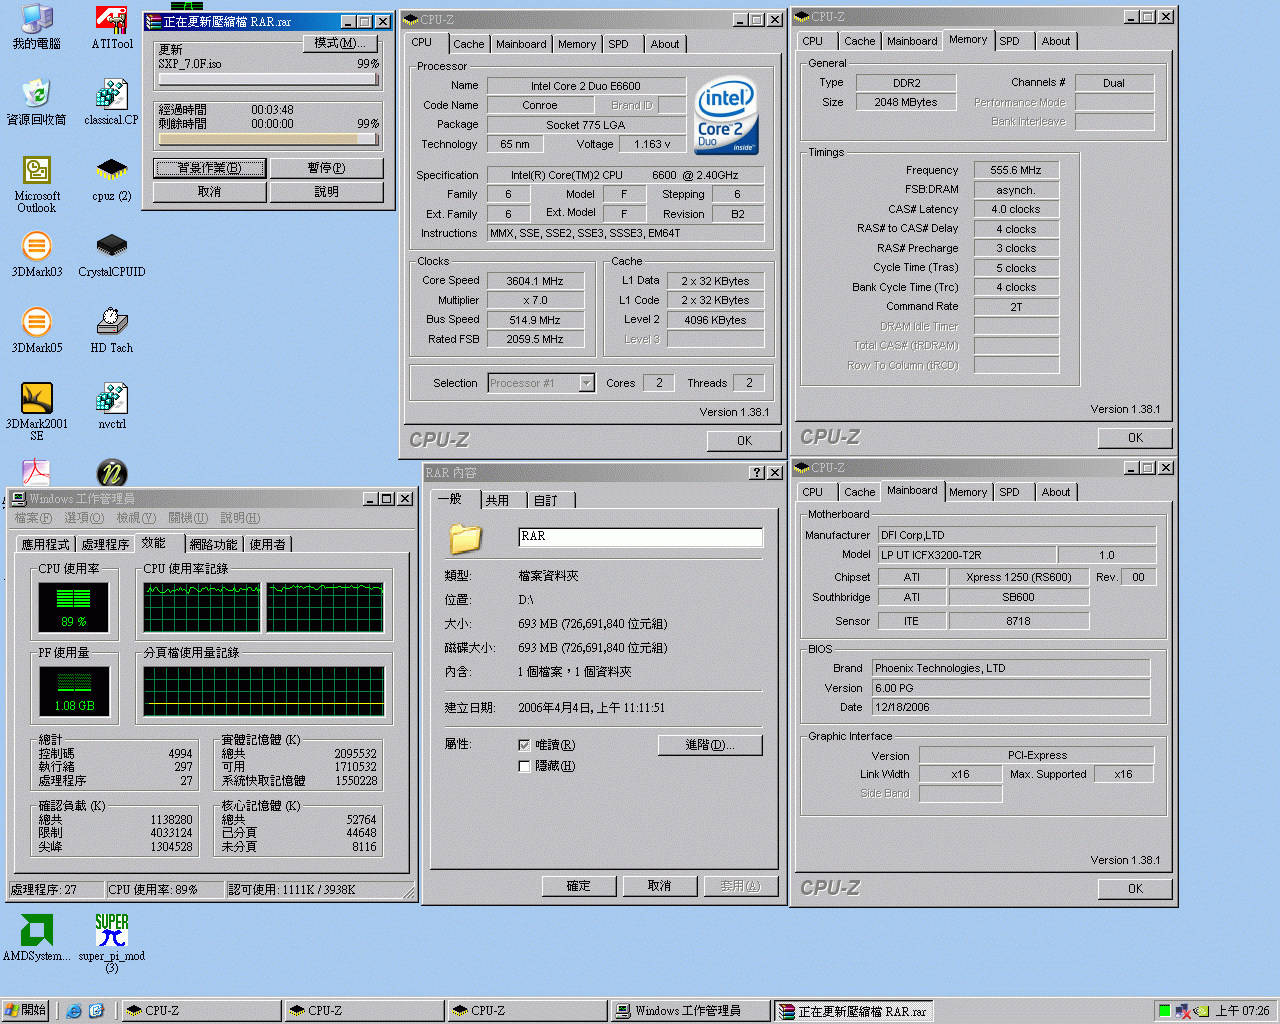Open About tab in bottom-right CPU-Z Mainboard window

[x=1055, y=492]
